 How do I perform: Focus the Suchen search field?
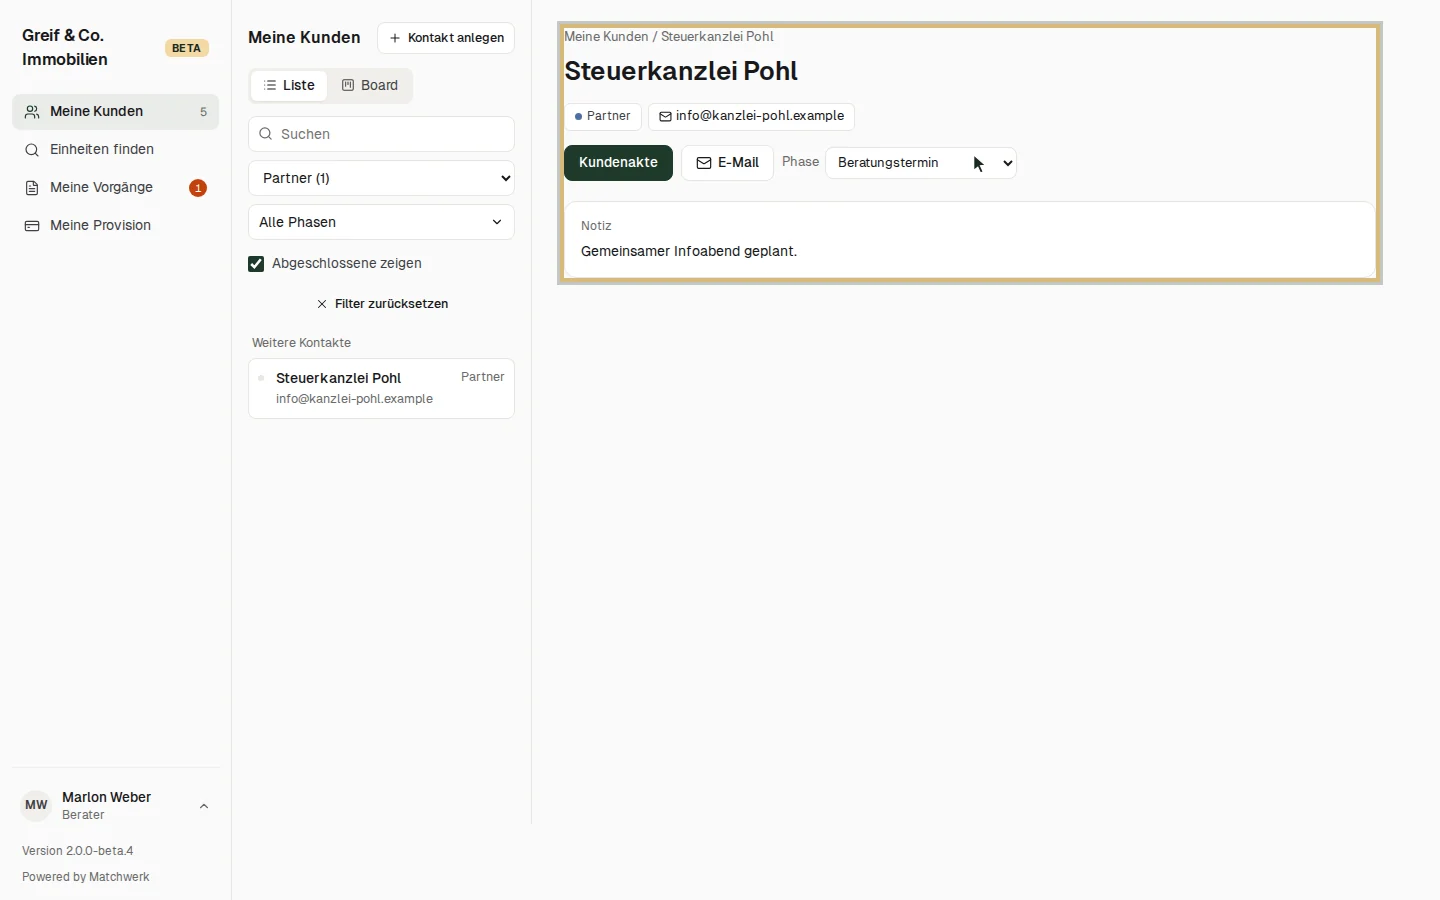point(381,134)
